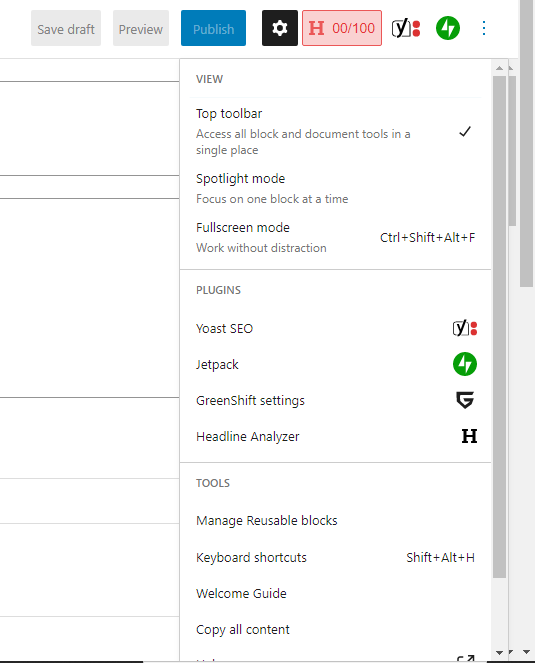Open Headline Analyzer plugin entry
535x663 pixels.
coord(336,436)
